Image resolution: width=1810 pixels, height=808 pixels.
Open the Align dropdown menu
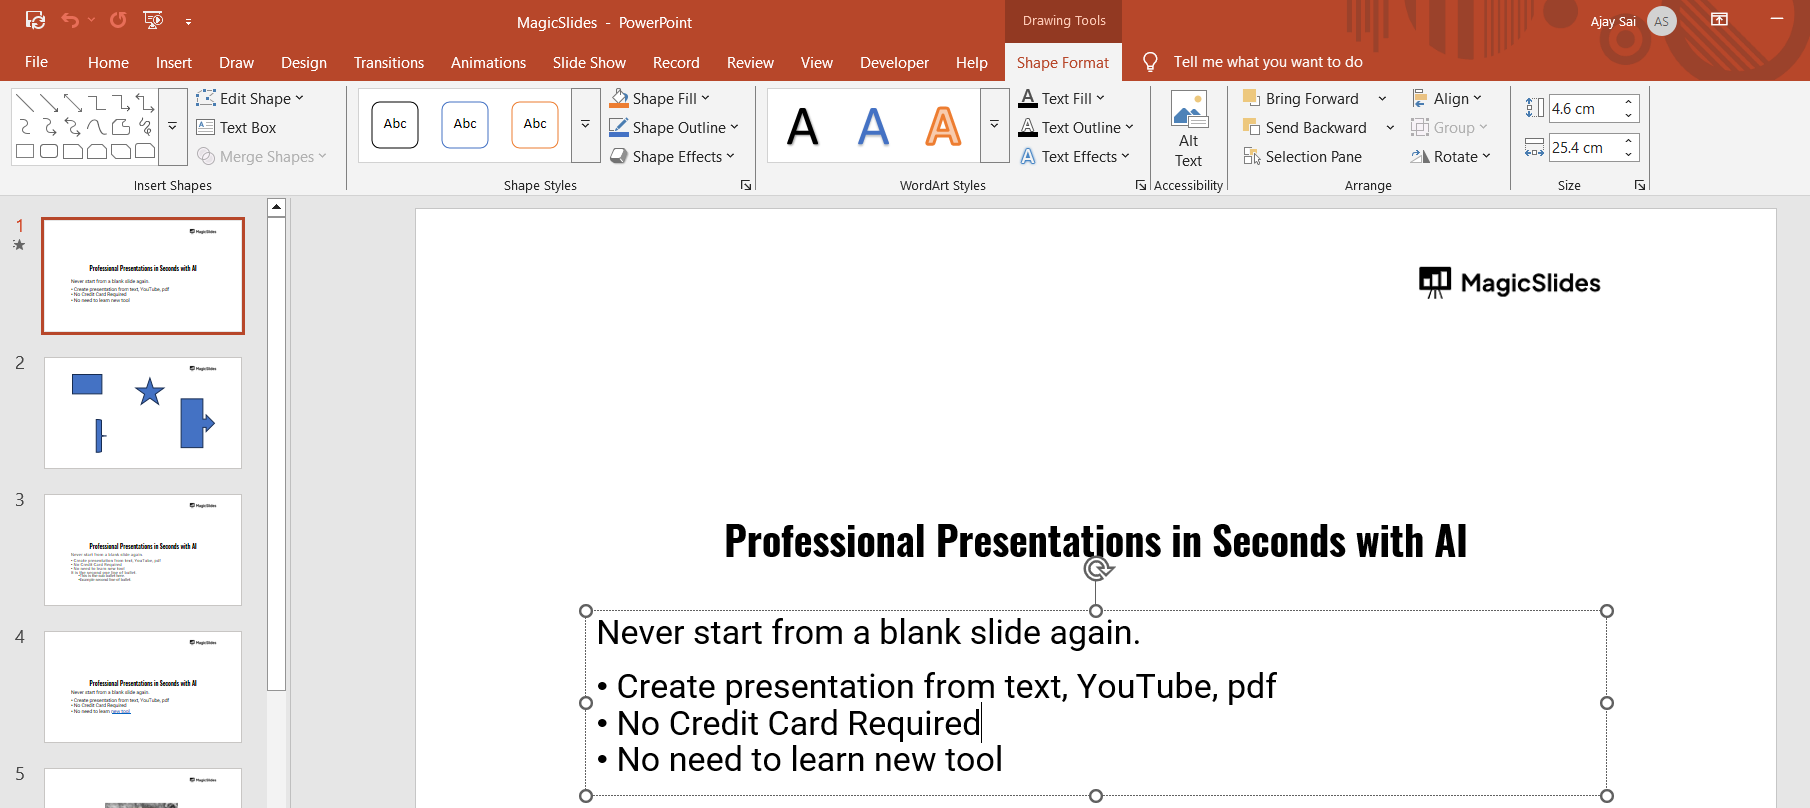point(1447,98)
